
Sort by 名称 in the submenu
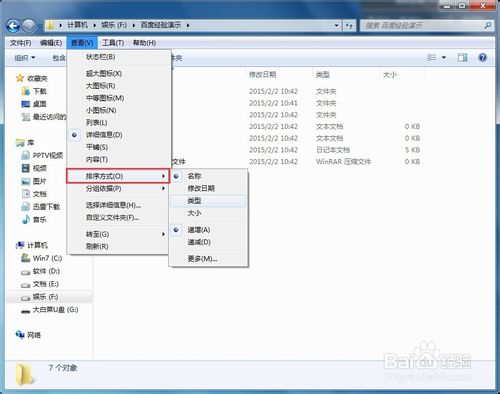[209, 176]
